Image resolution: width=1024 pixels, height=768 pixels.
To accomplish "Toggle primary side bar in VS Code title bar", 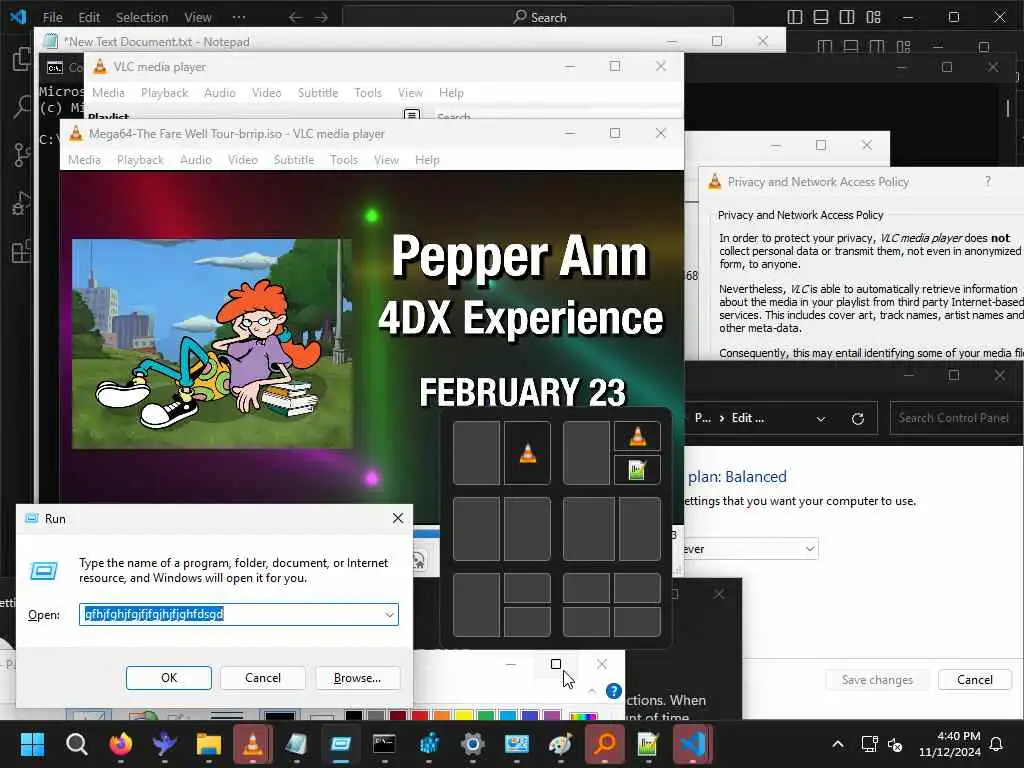I will click(795, 17).
